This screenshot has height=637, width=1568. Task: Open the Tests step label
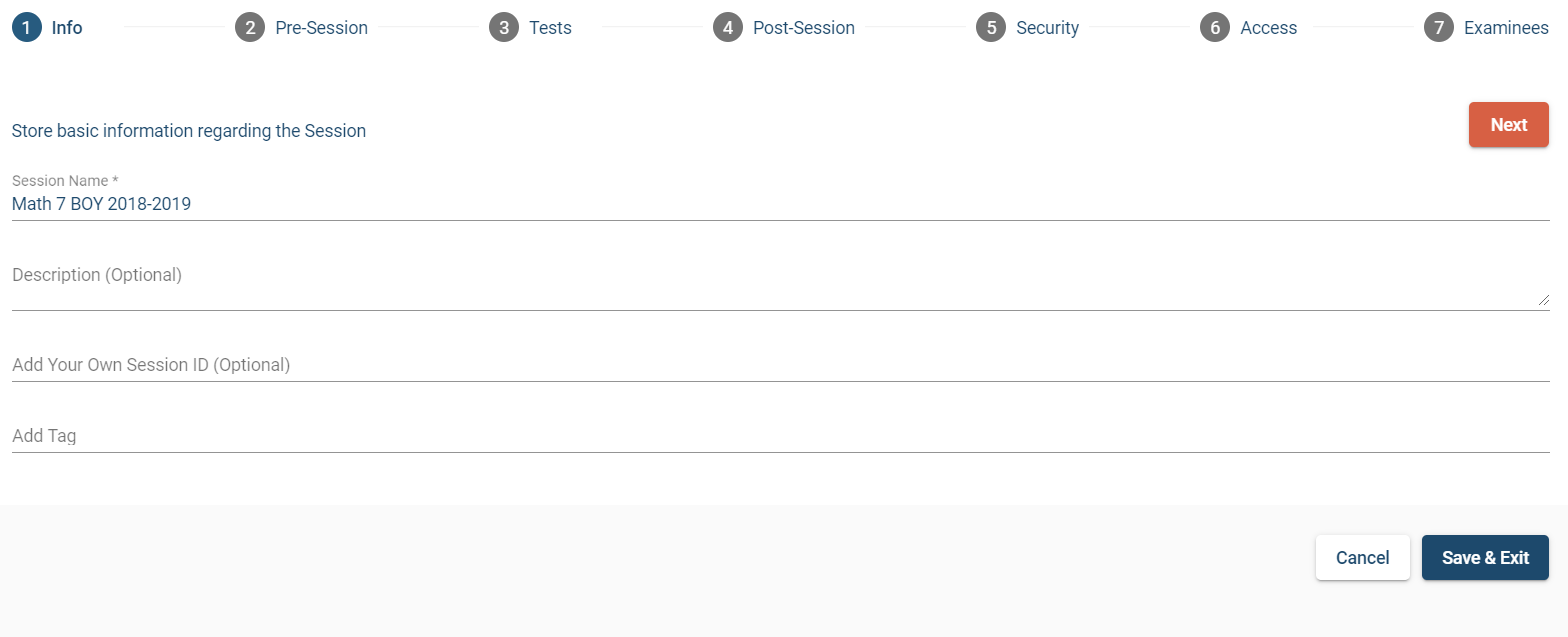pyautogui.click(x=550, y=28)
